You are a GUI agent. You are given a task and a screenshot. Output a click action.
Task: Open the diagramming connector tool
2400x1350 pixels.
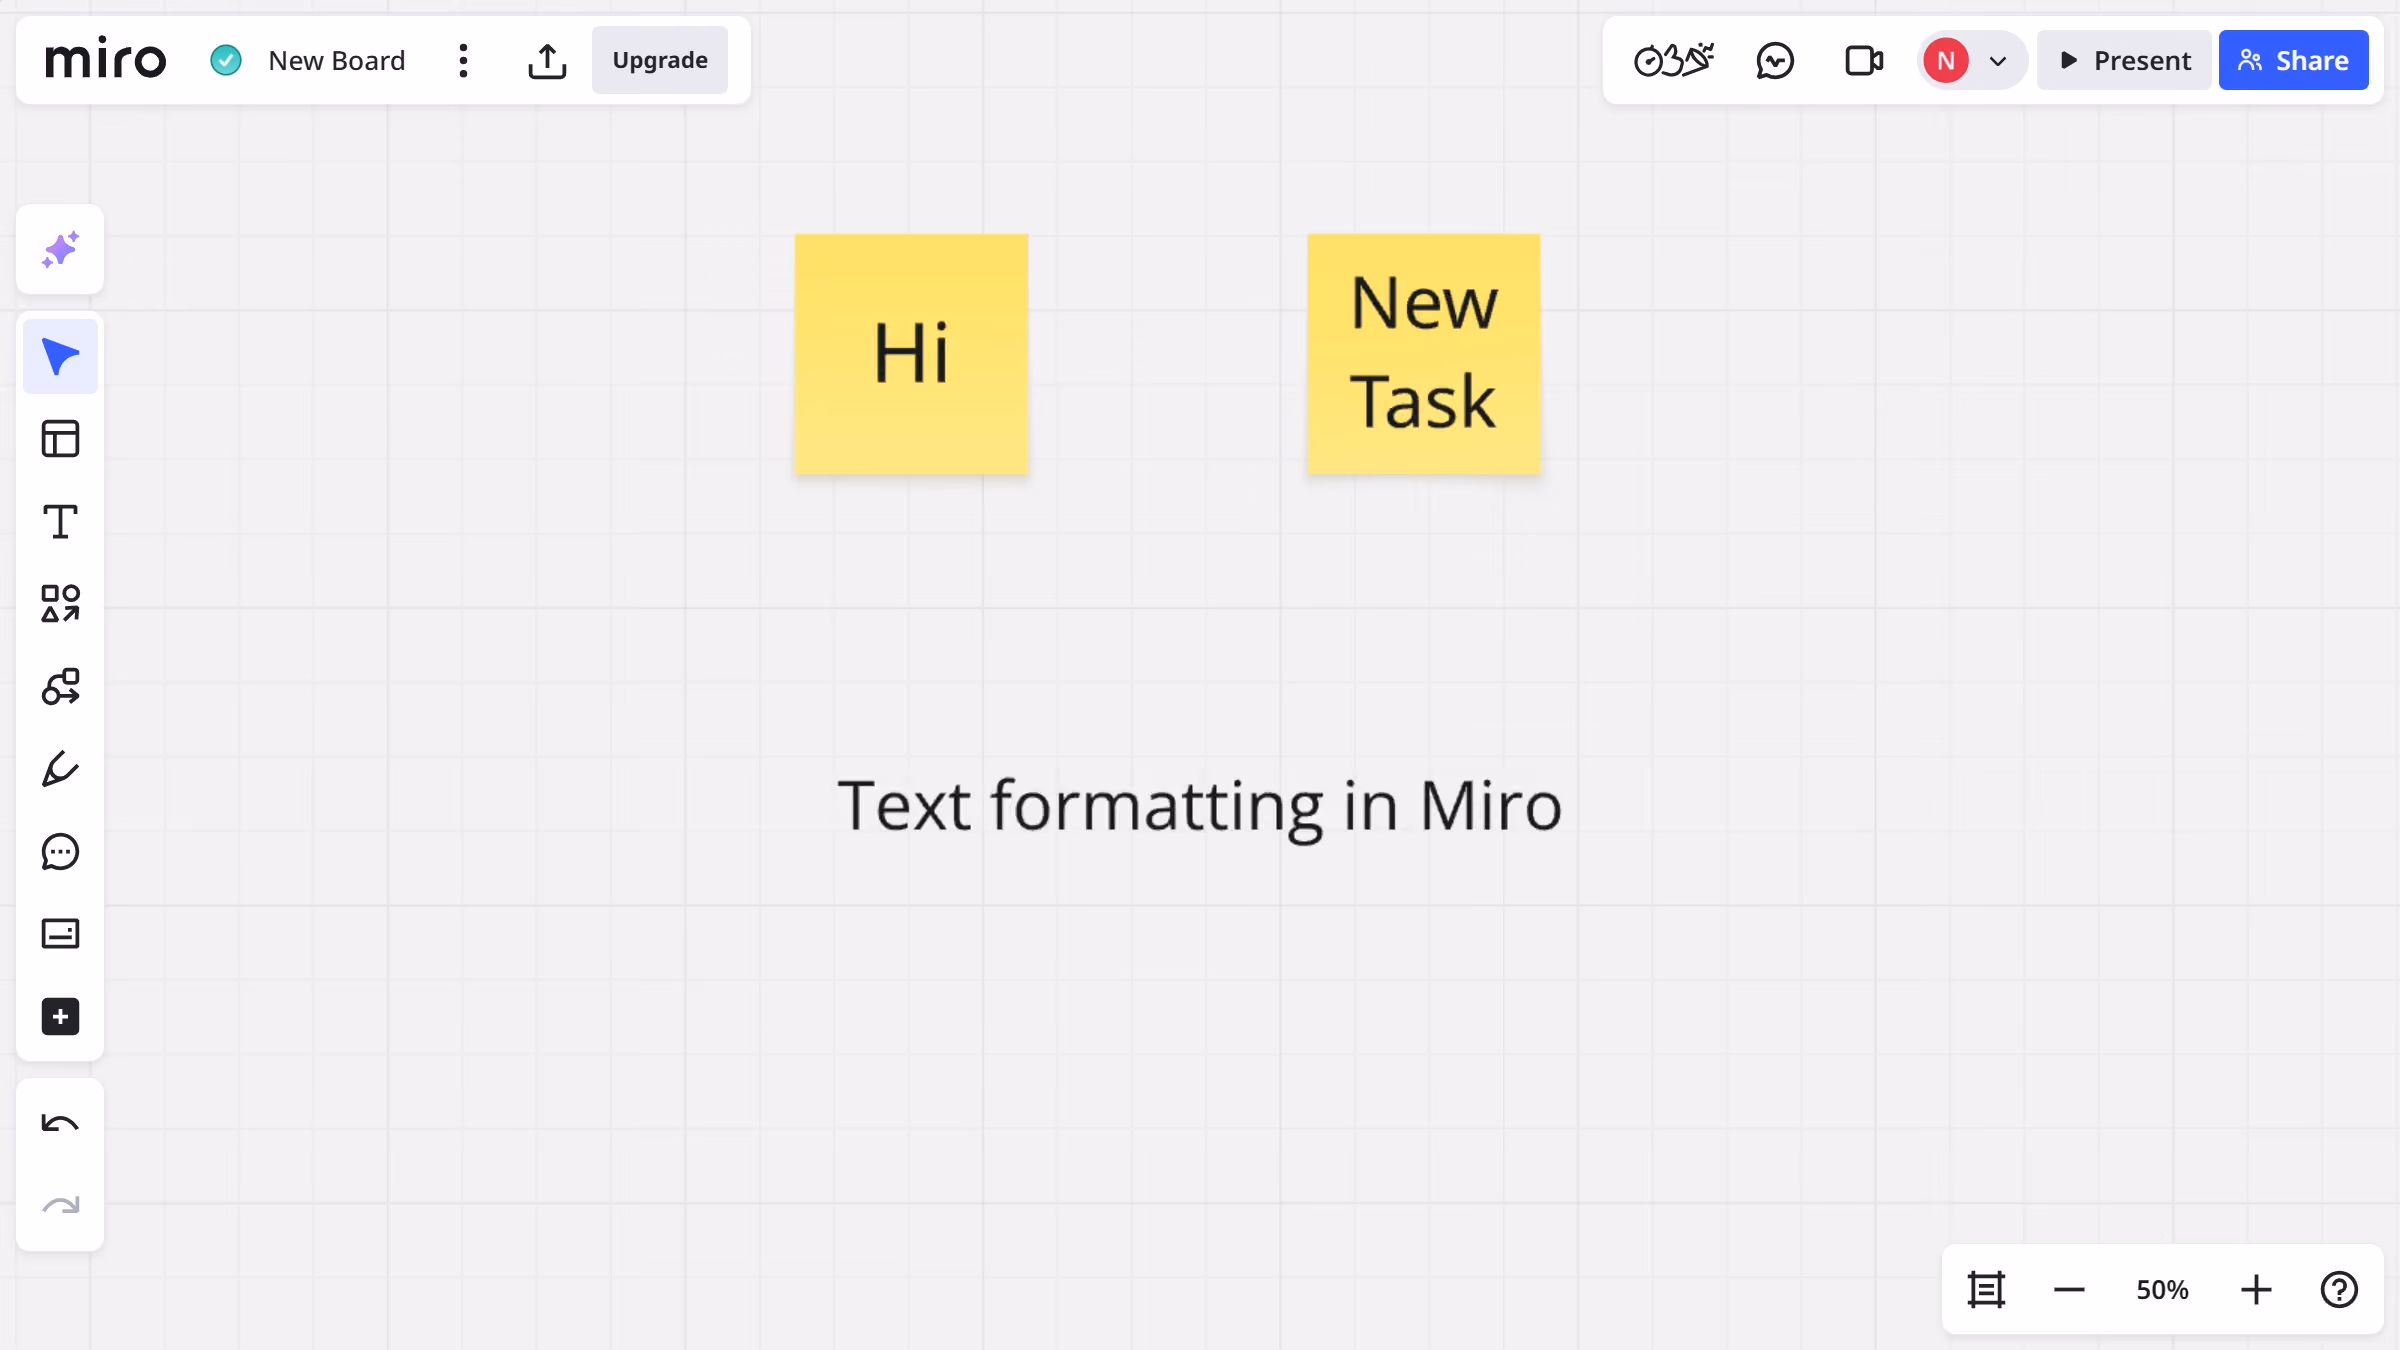pos(60,687)
